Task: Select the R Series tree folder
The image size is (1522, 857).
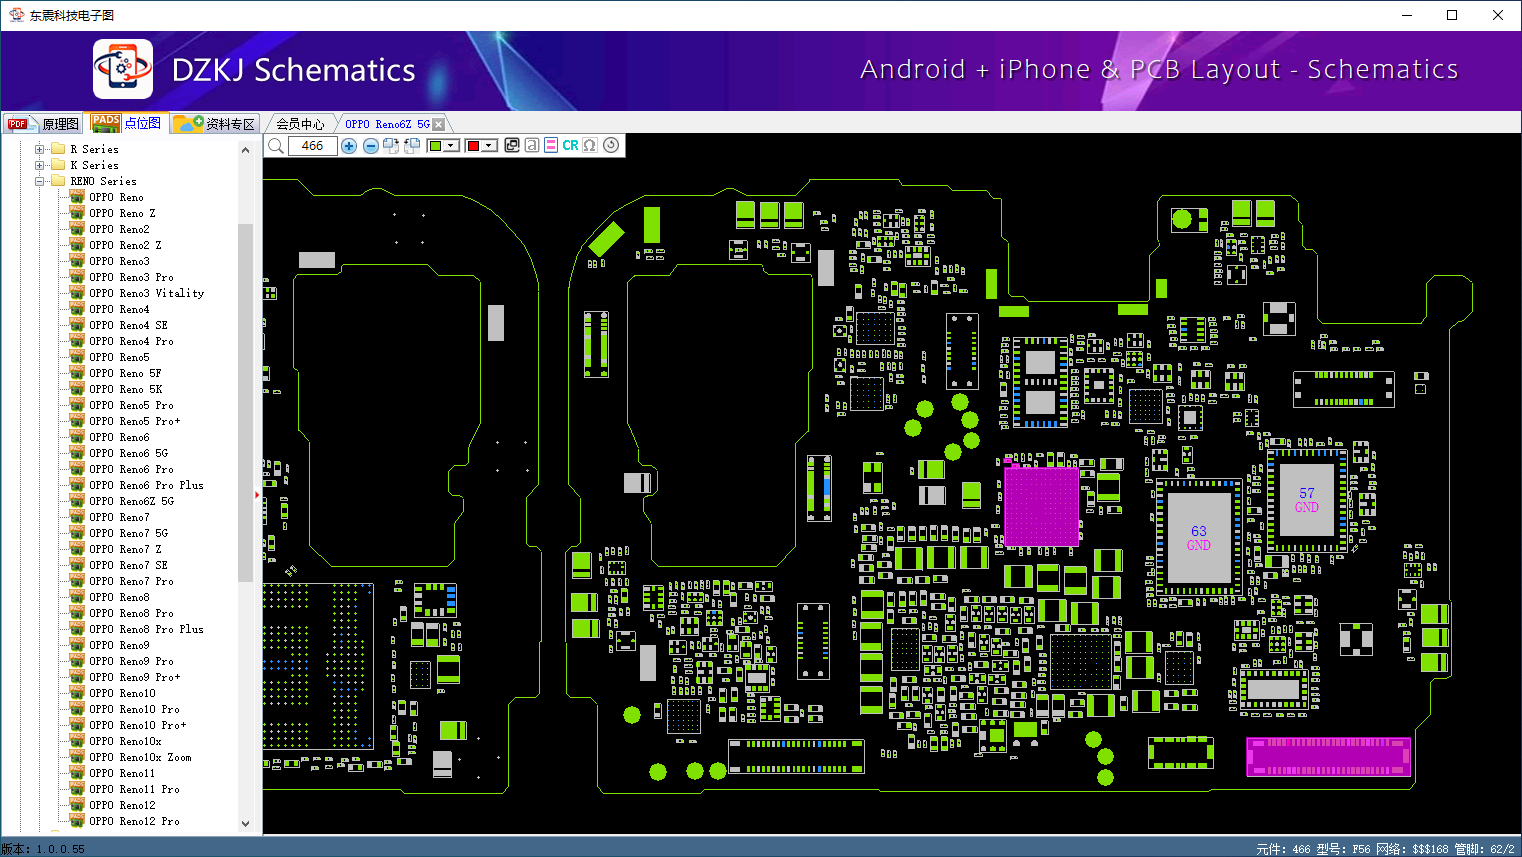Action: pos(94,149)
